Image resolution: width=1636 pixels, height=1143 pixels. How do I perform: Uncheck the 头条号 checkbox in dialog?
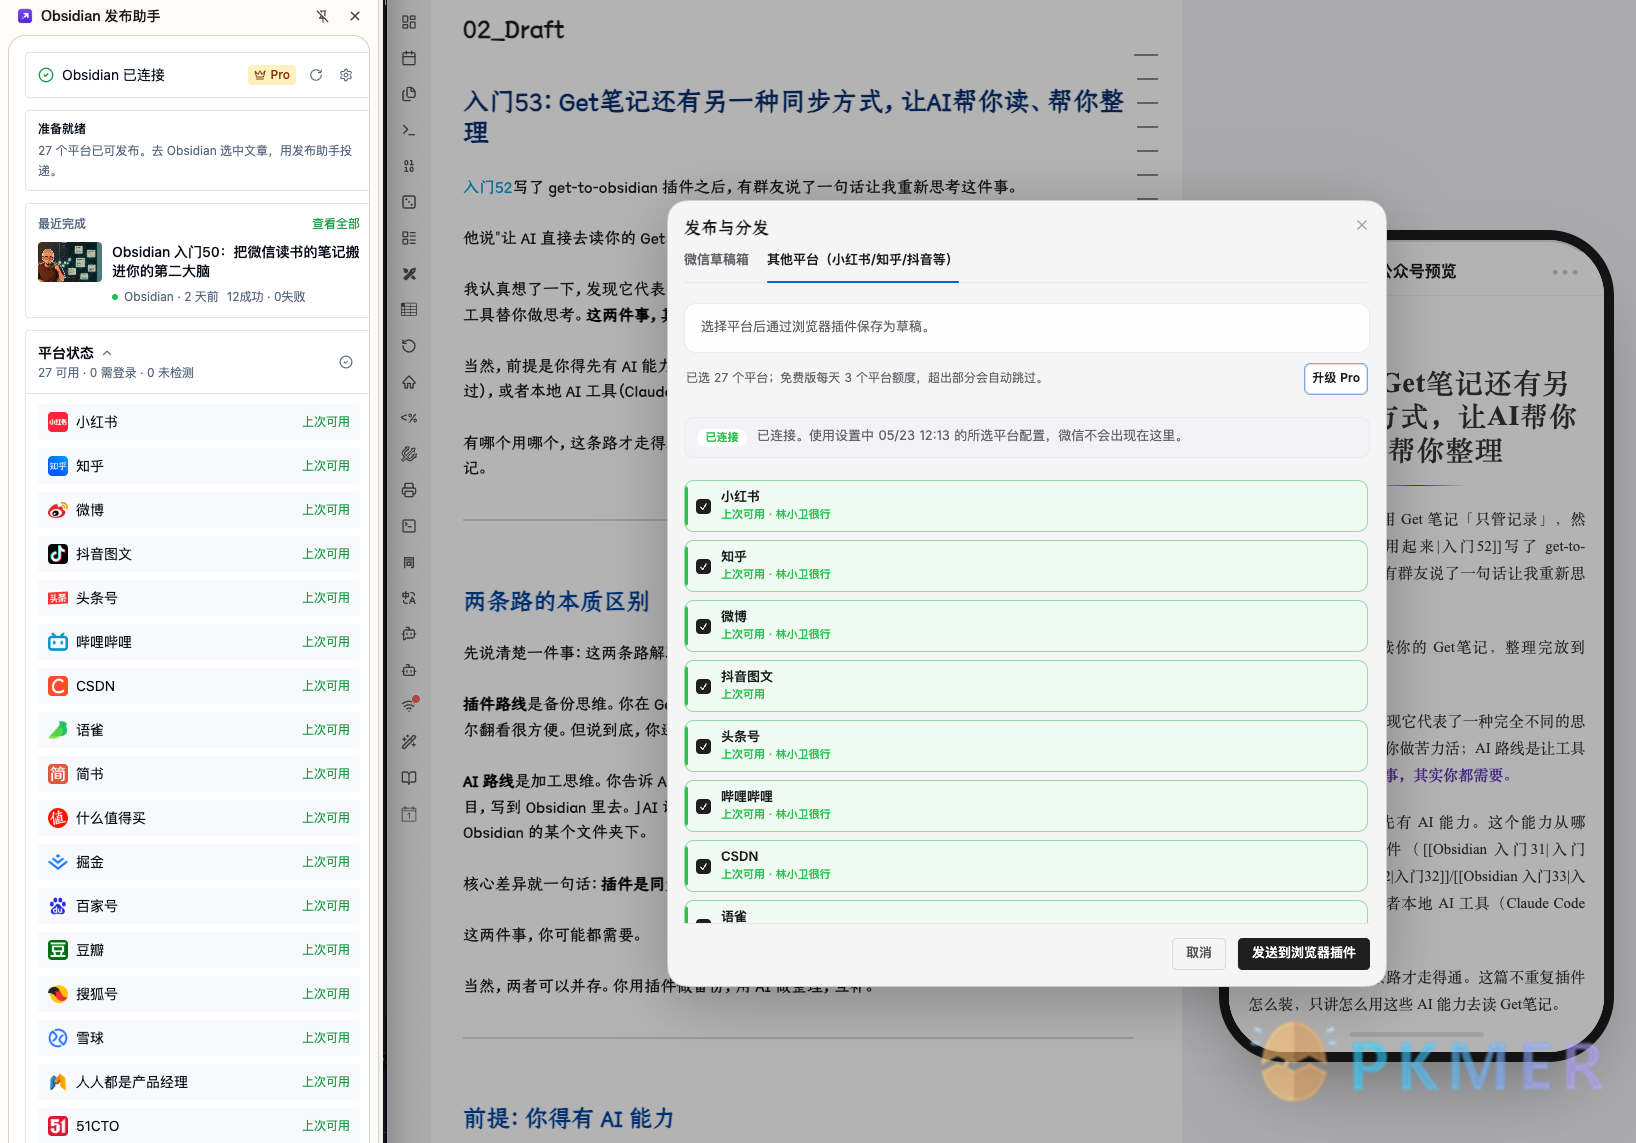[x=704, y=747]
